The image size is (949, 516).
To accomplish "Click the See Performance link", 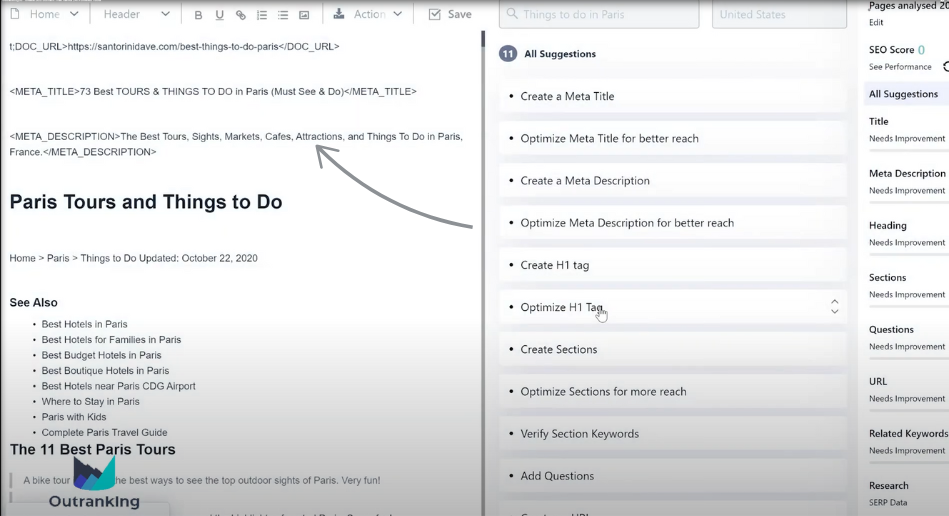I will pos(900,67).
